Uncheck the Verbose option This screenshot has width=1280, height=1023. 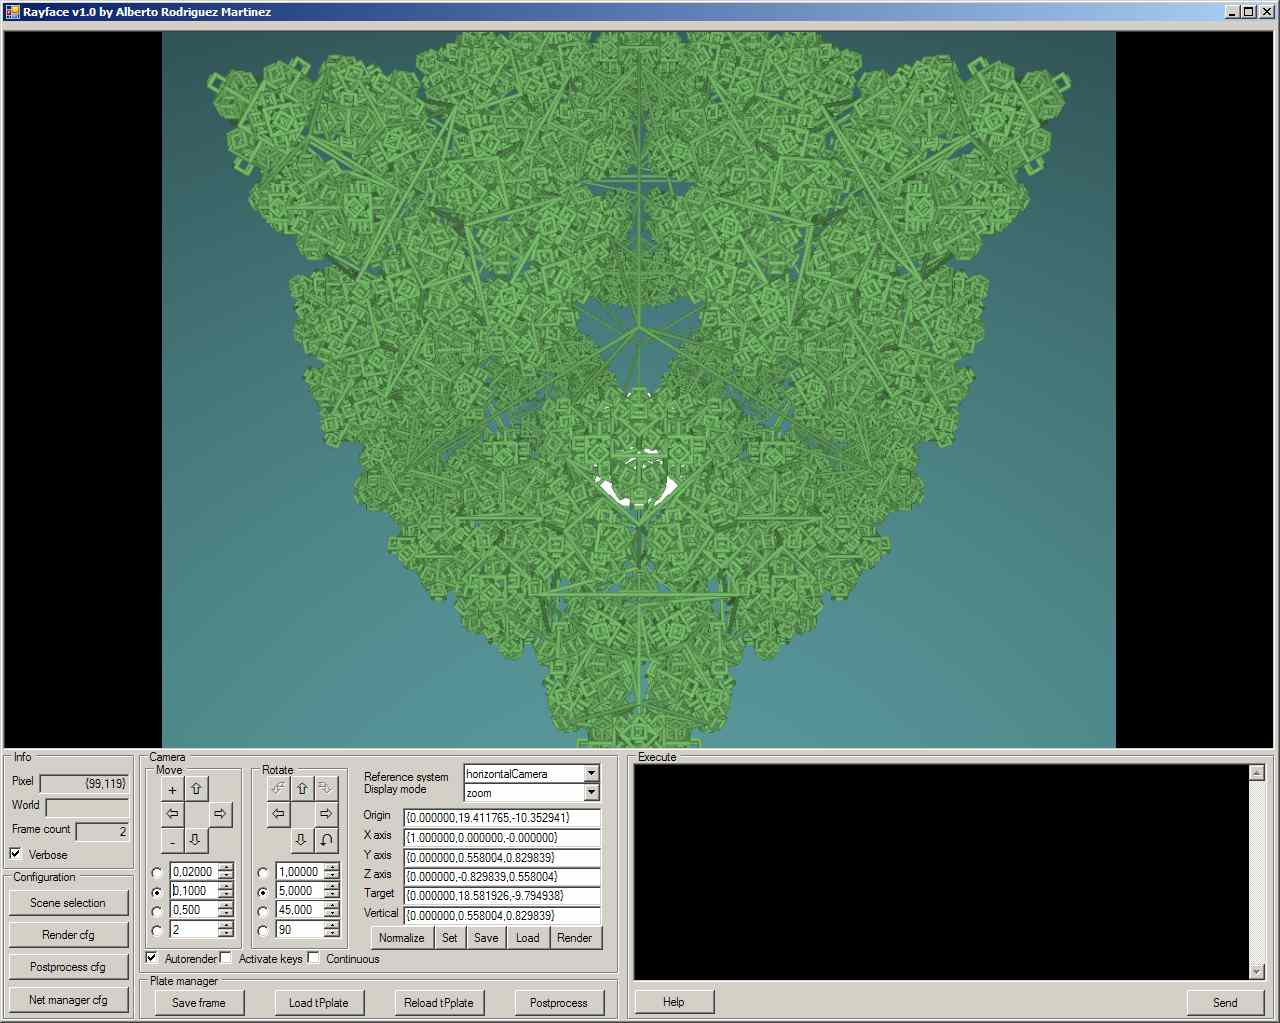point(16,854)
